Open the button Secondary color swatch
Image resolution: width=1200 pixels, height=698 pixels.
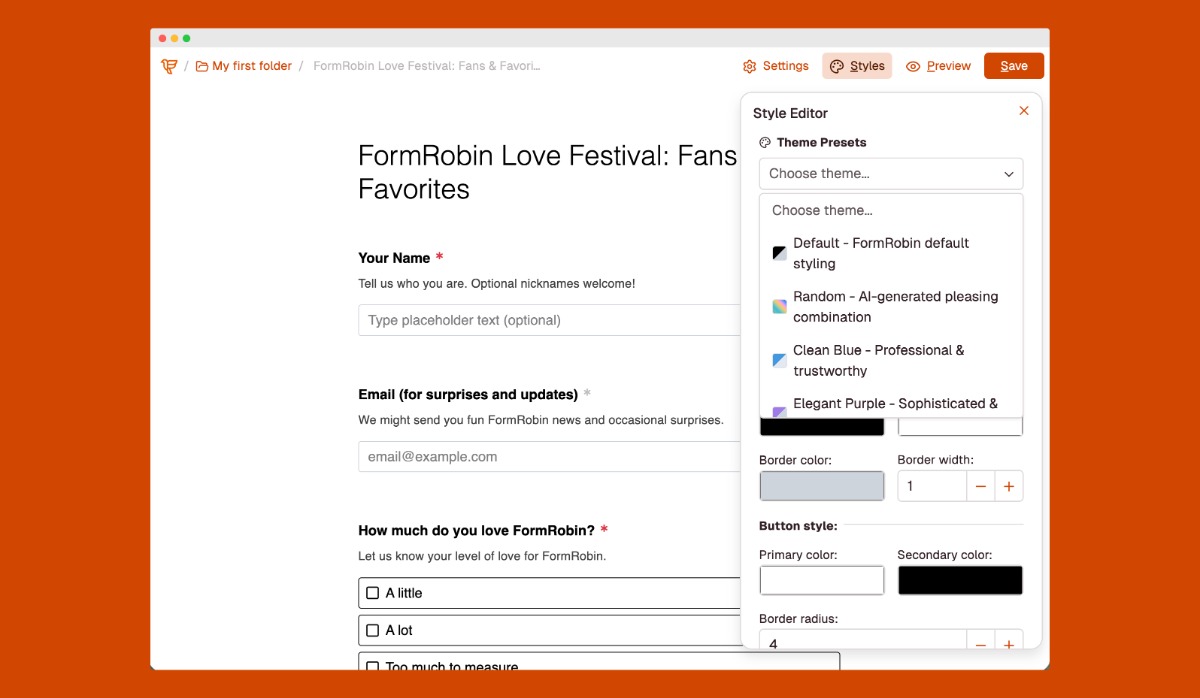pos(959,581)
